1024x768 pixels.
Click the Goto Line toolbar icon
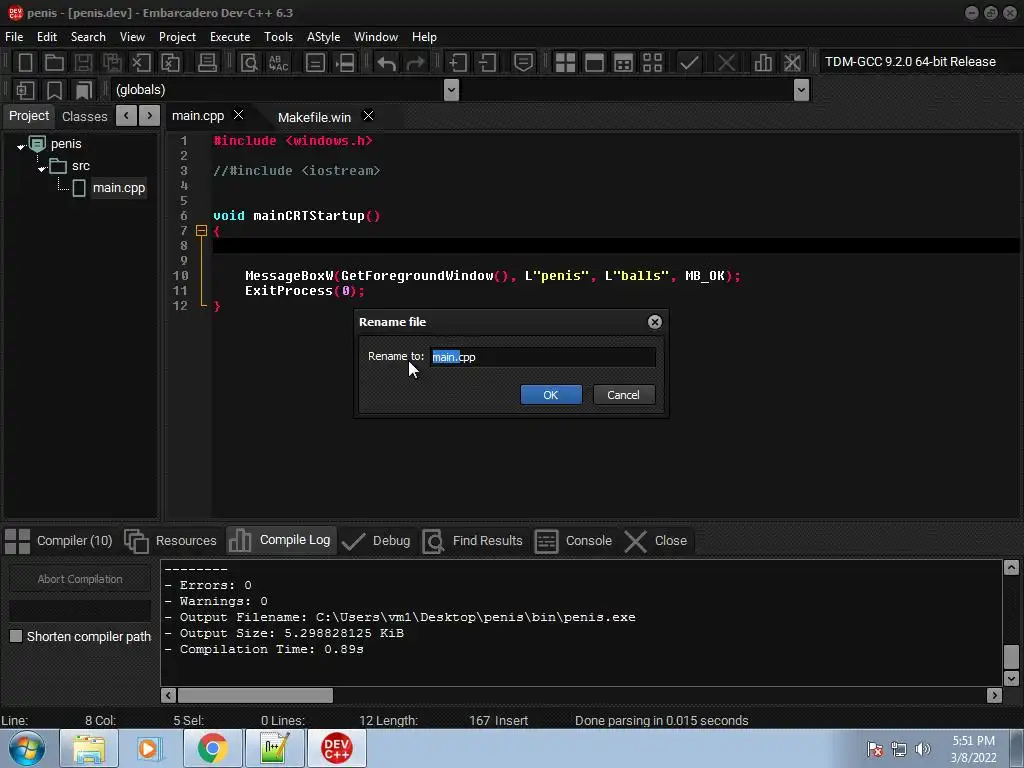pyautogui.click(x=315, y=62)
